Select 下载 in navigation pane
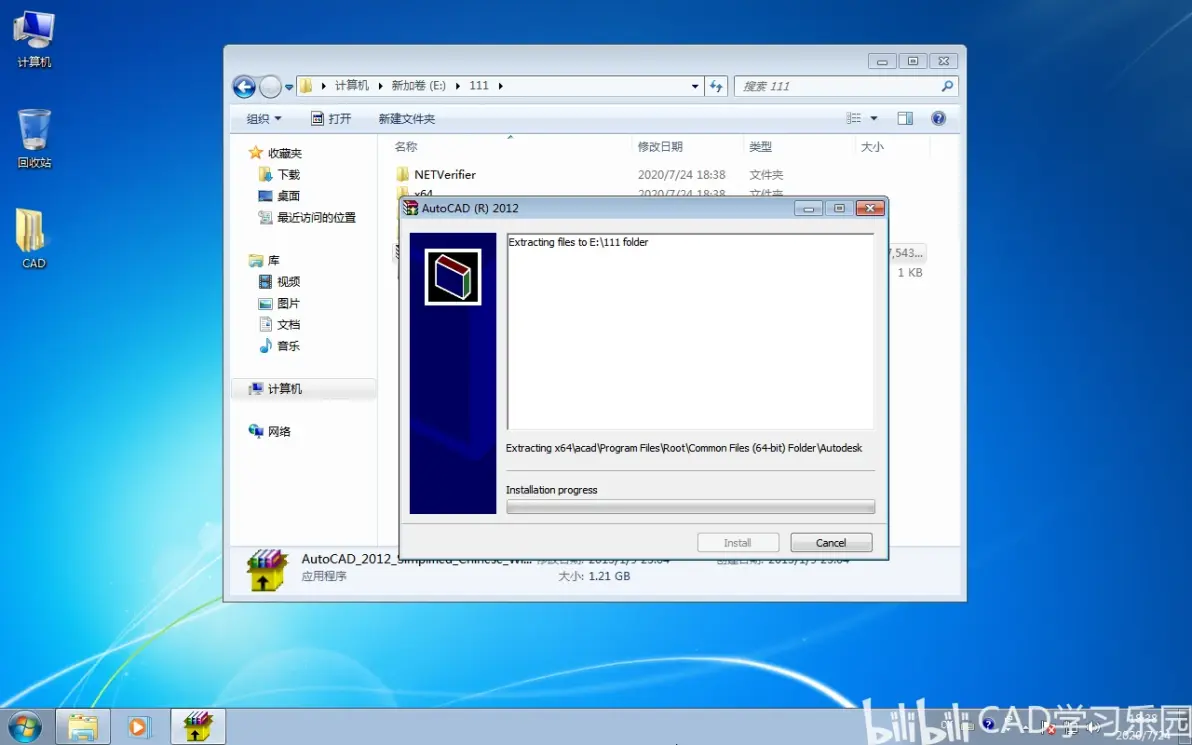 pyautogui.click(x=288, y=174)
